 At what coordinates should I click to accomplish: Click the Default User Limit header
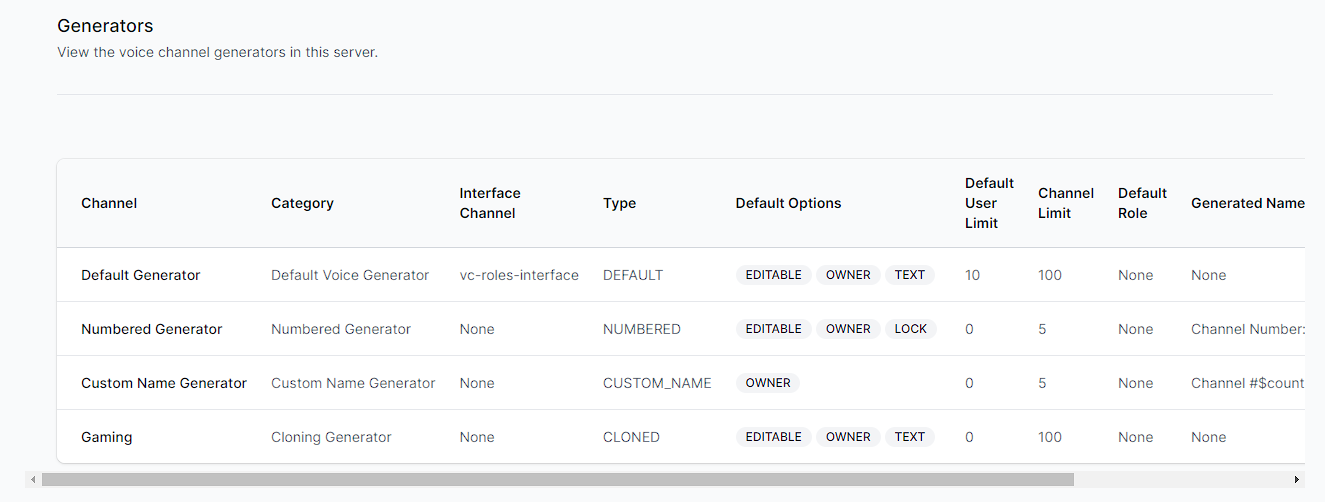pyautogui.click(x=989, y=203)
